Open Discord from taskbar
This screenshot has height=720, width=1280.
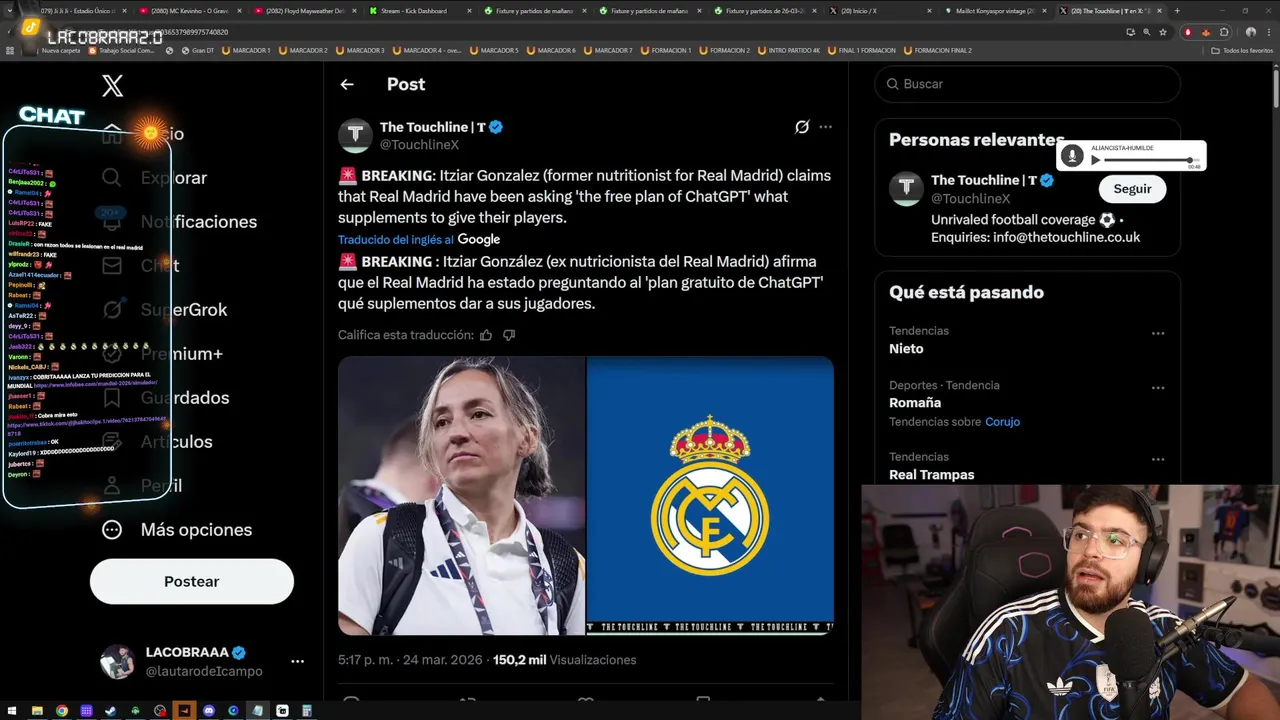point(209,711)
